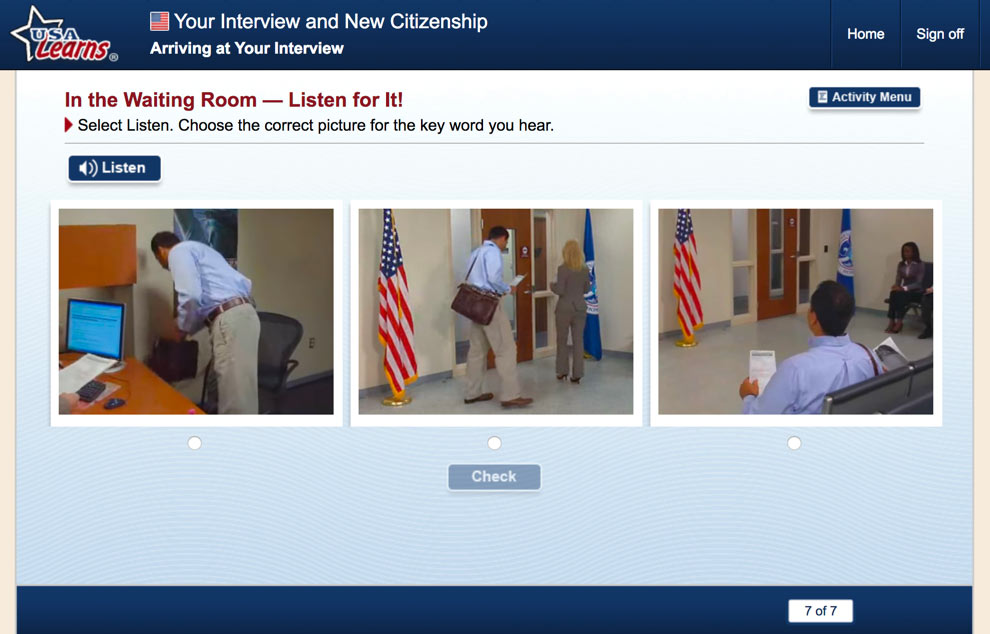Click the document icon on Activity Menu
This screenshot has width=990, height=634.
click(x=822, y=97)
